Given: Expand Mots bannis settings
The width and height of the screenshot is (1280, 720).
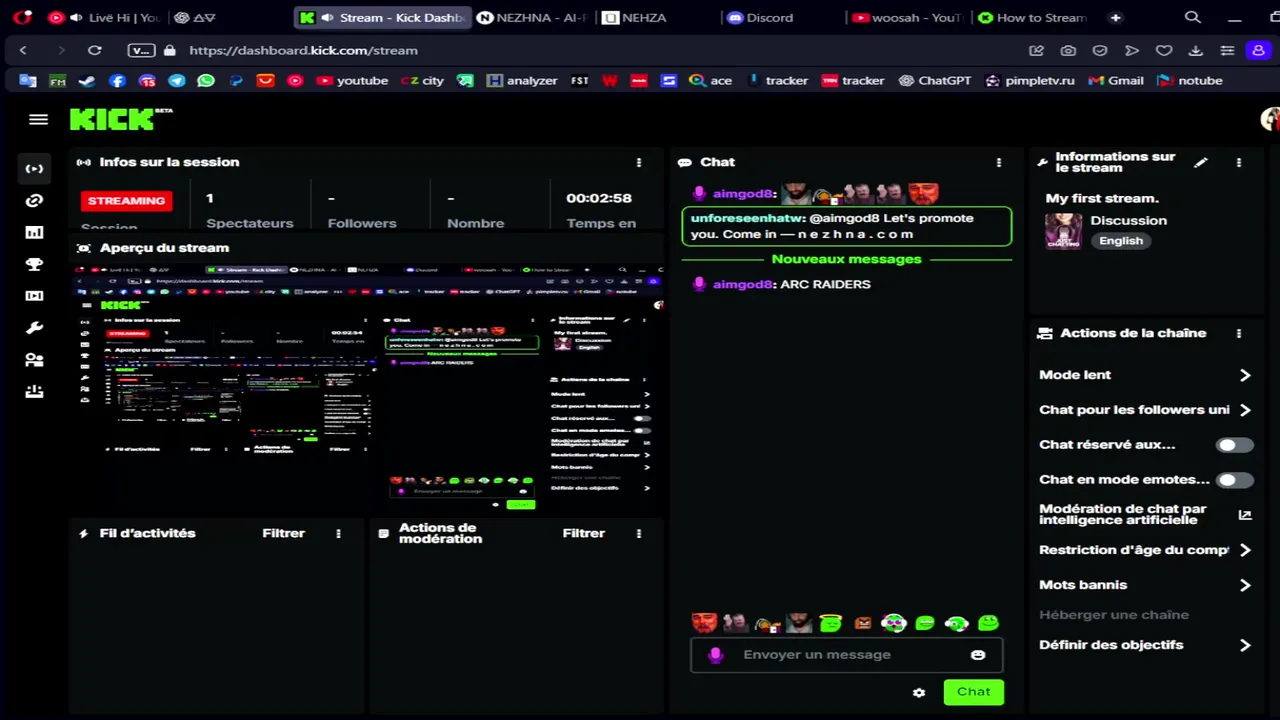Looking at the screenshot, I should (1146, 585).
